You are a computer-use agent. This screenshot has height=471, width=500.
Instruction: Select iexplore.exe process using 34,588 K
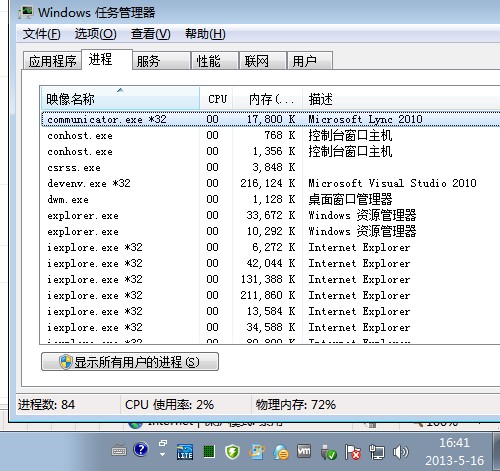click(x=271, y=327)
